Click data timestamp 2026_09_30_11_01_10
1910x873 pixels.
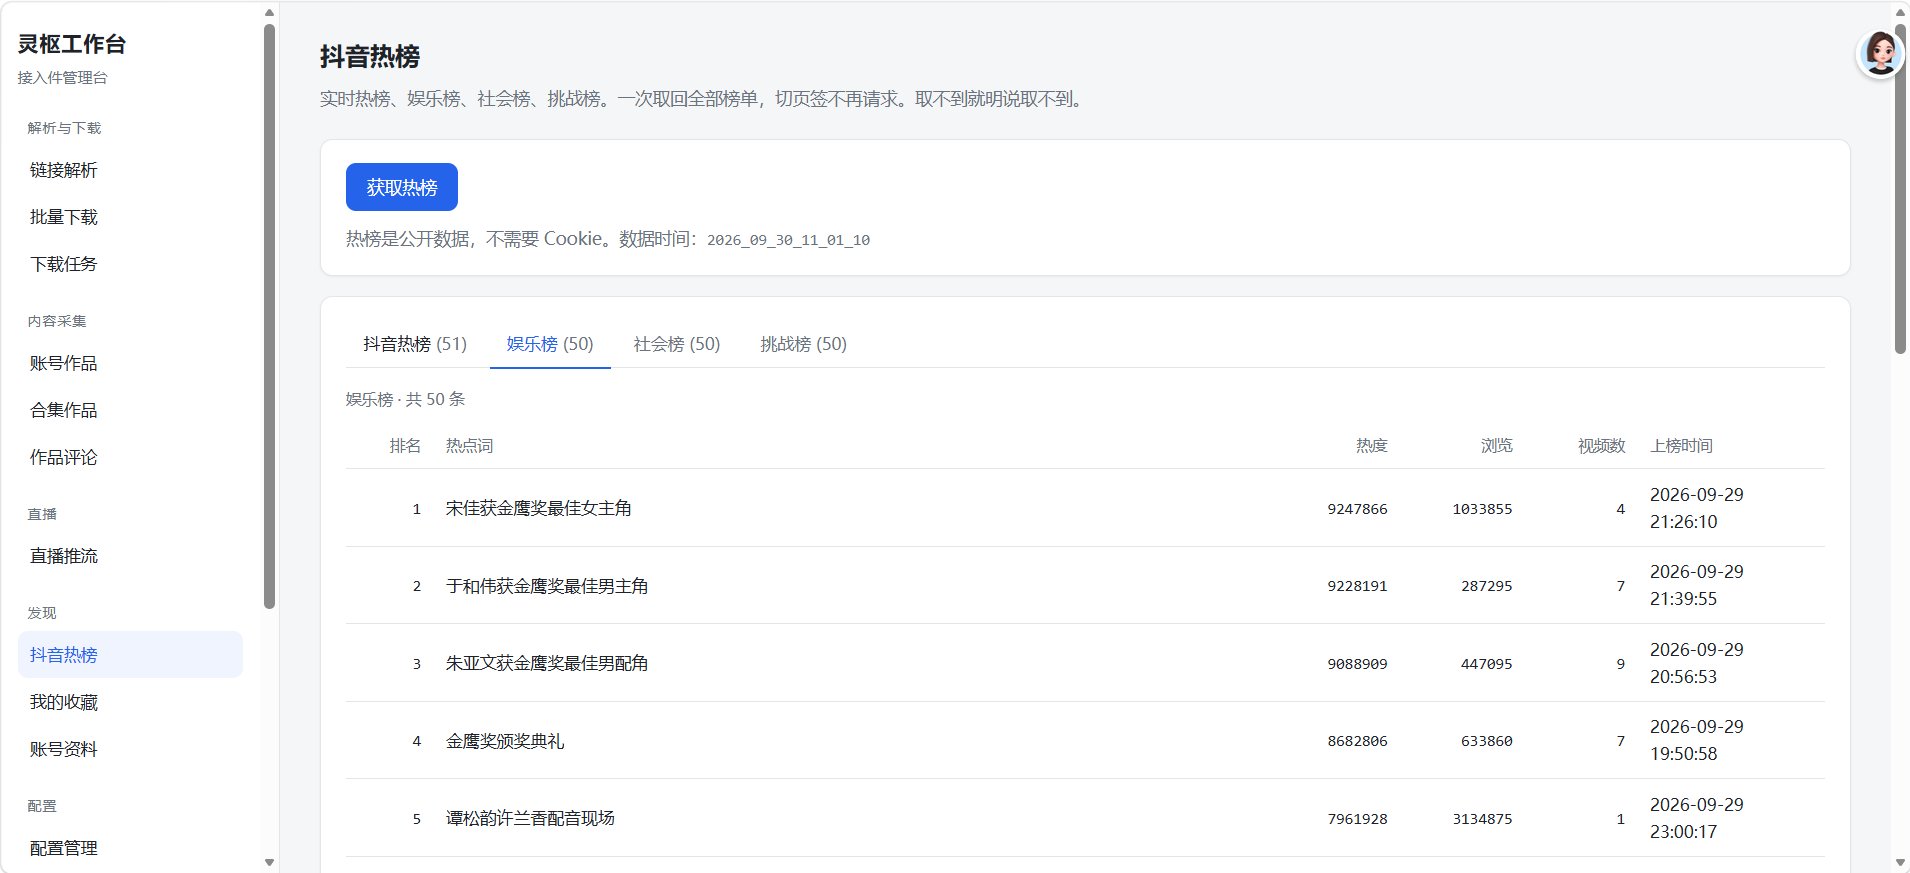pos(788,240)
